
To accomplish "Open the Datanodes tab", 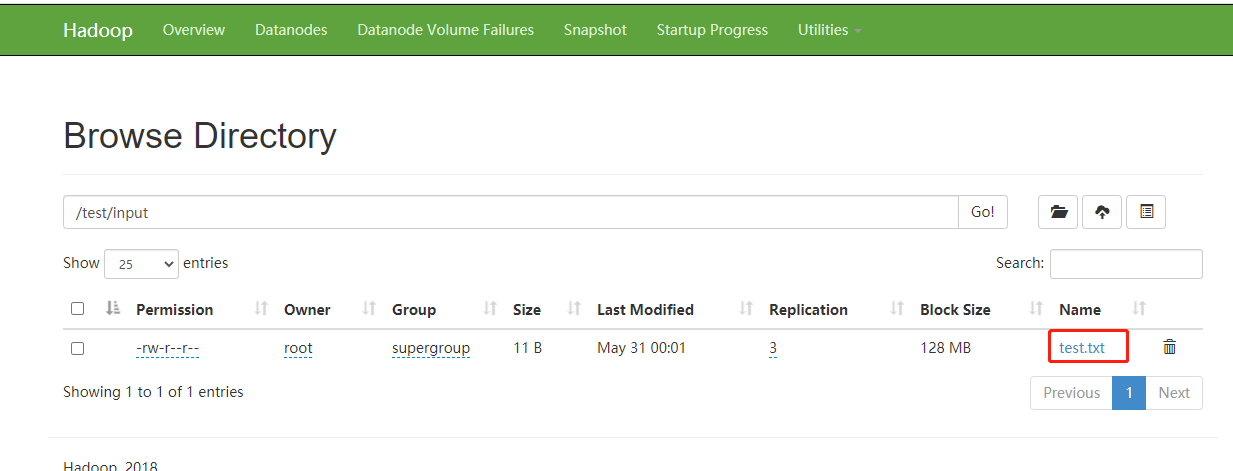I will click(x=291, y=30).
